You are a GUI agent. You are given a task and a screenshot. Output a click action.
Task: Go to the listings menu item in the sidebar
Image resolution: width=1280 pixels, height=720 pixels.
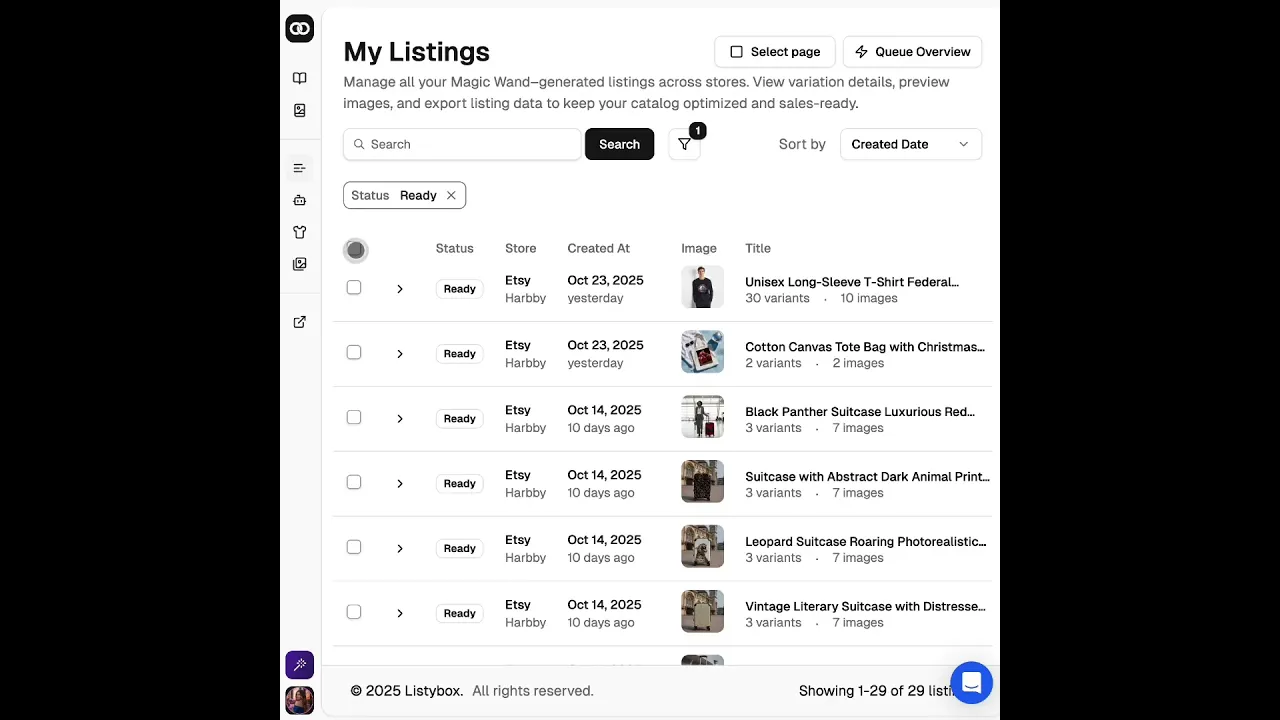tap(299, 168)
